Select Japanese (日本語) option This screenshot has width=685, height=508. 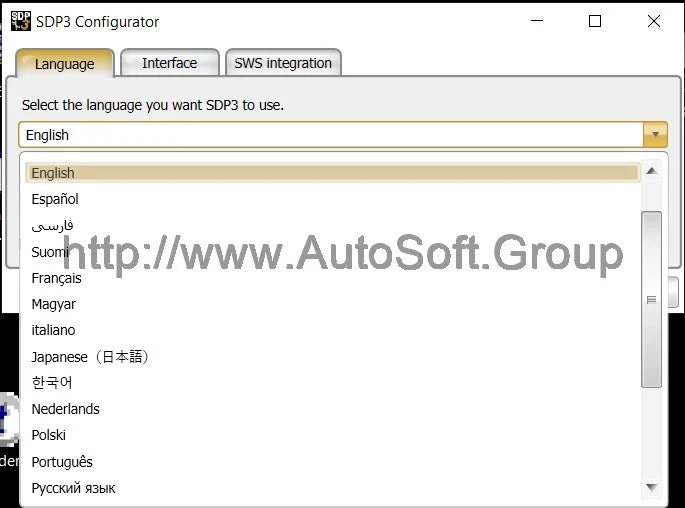[x=90, y=357]
